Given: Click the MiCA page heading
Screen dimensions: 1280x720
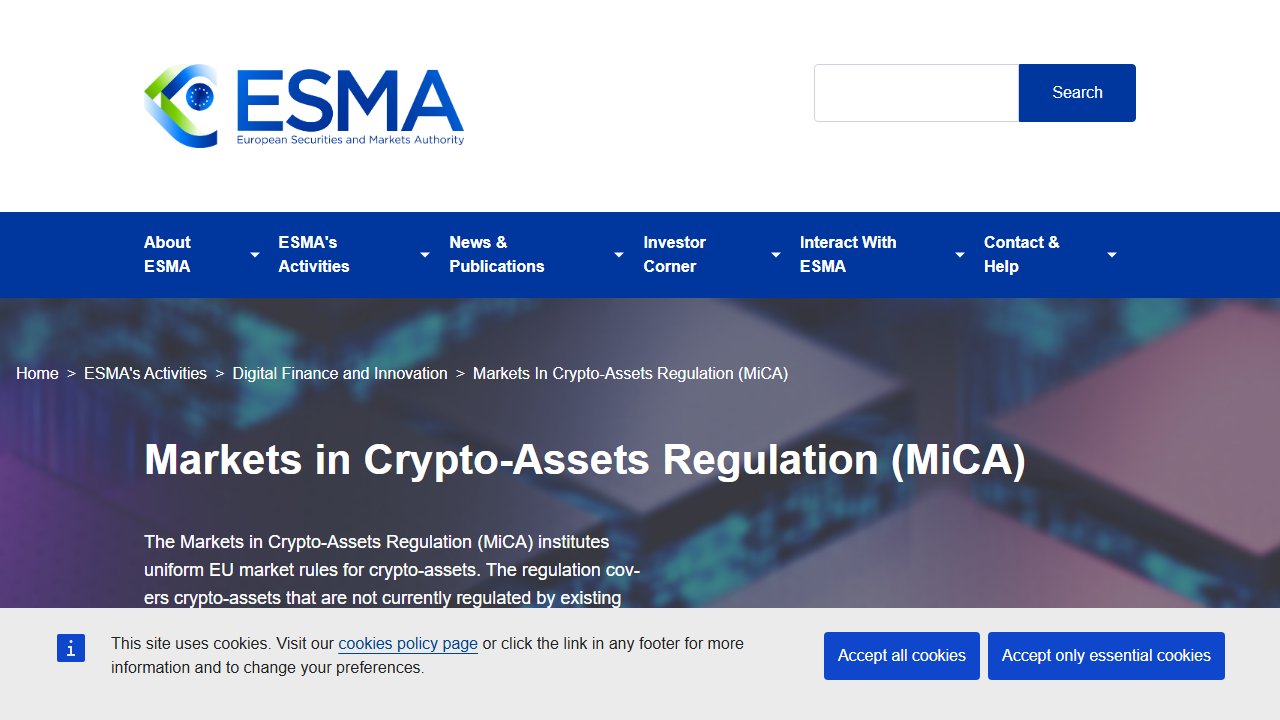Looking at the screenshot, I should click(585, 460).
